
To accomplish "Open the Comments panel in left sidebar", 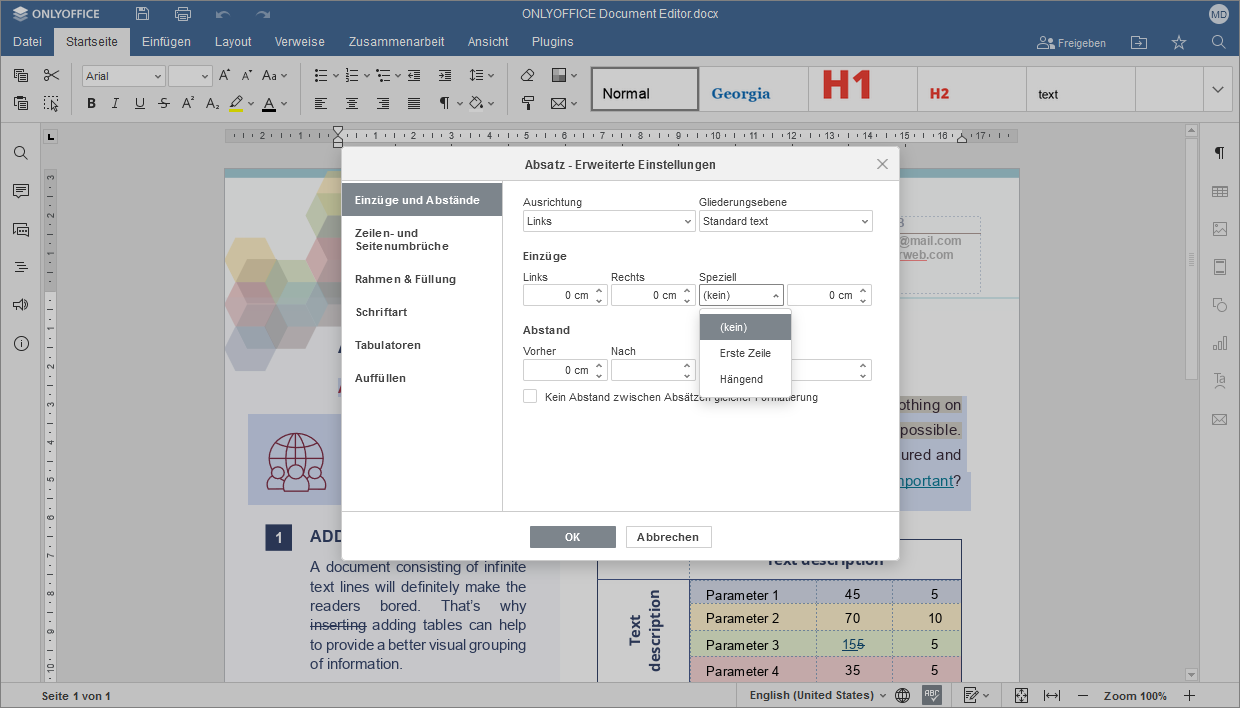I will coord(21,191).
